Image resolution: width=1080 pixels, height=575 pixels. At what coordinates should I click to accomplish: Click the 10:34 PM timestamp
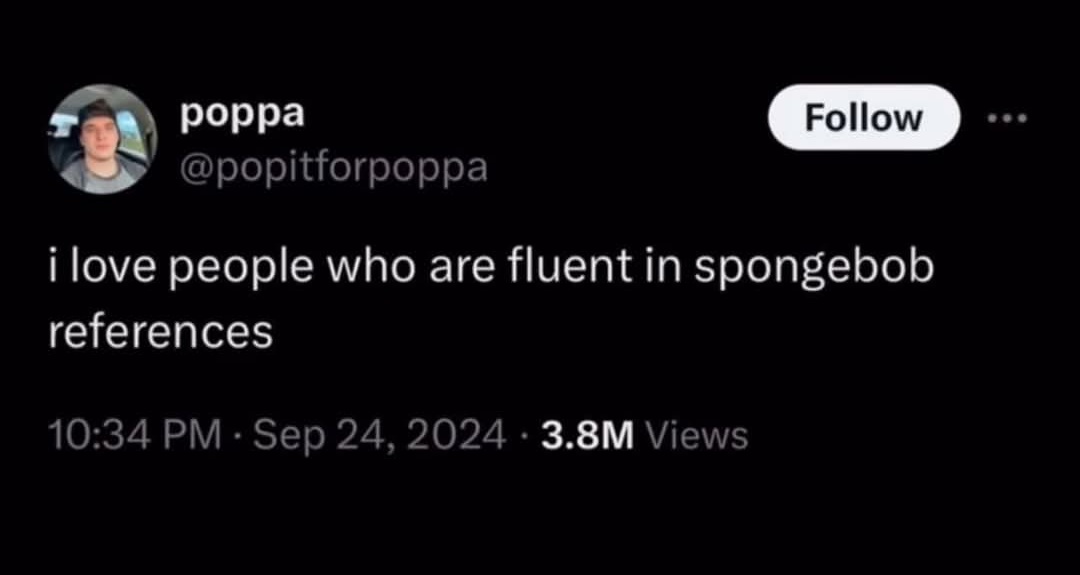point(136,435)
